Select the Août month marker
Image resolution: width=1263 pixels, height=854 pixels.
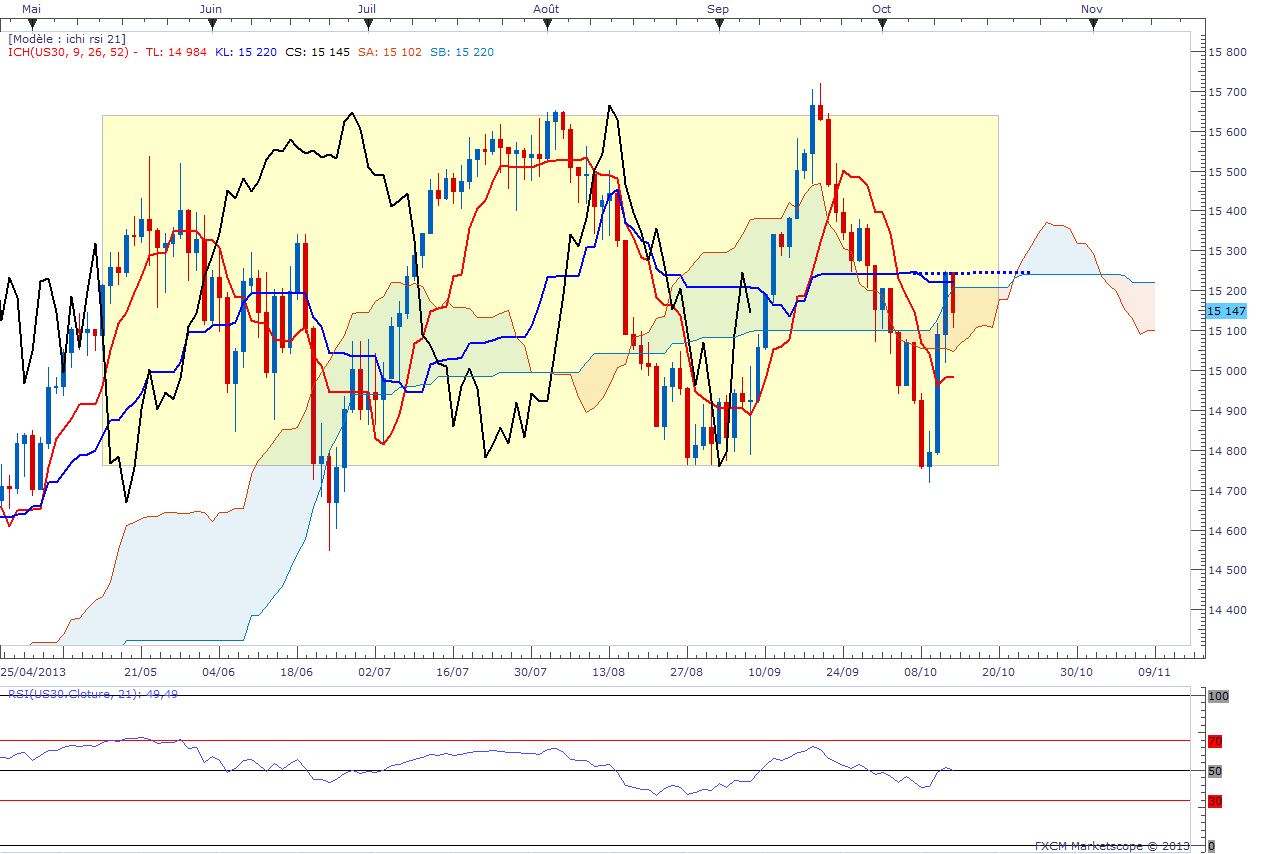(545, 8)
